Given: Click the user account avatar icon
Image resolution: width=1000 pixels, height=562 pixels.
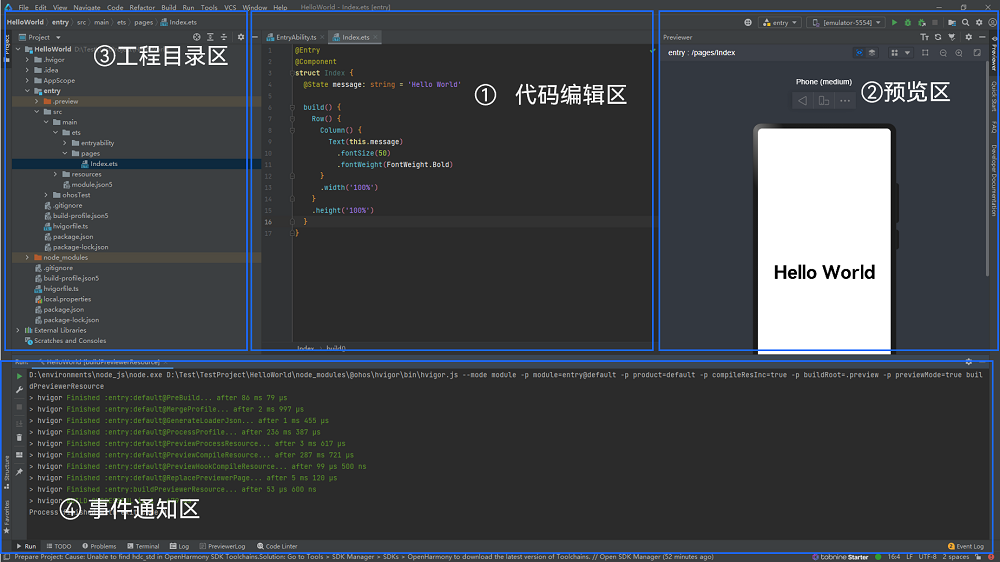Looking at the screenshot, I should coord(992,22).
